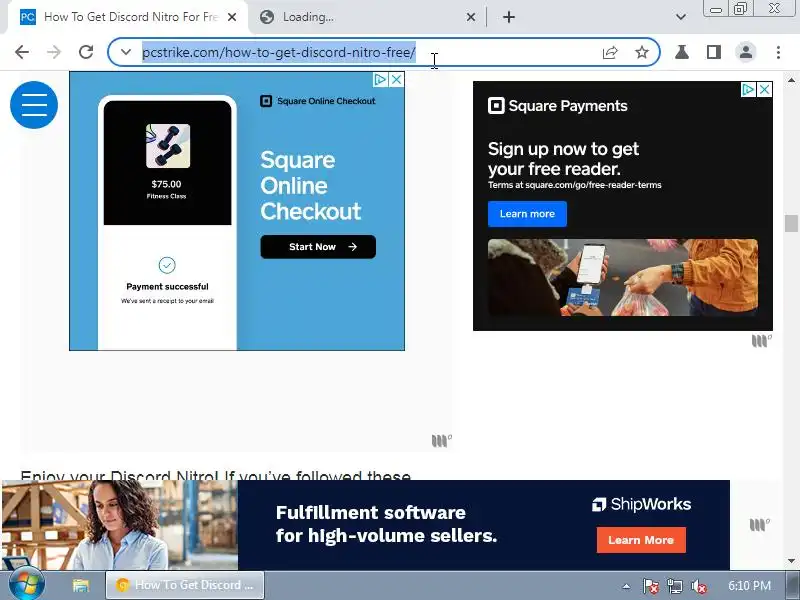Click the Square Online Checkout headline
Image resolution: width=800 pixels, height=600 pixels.
[311, 186]
